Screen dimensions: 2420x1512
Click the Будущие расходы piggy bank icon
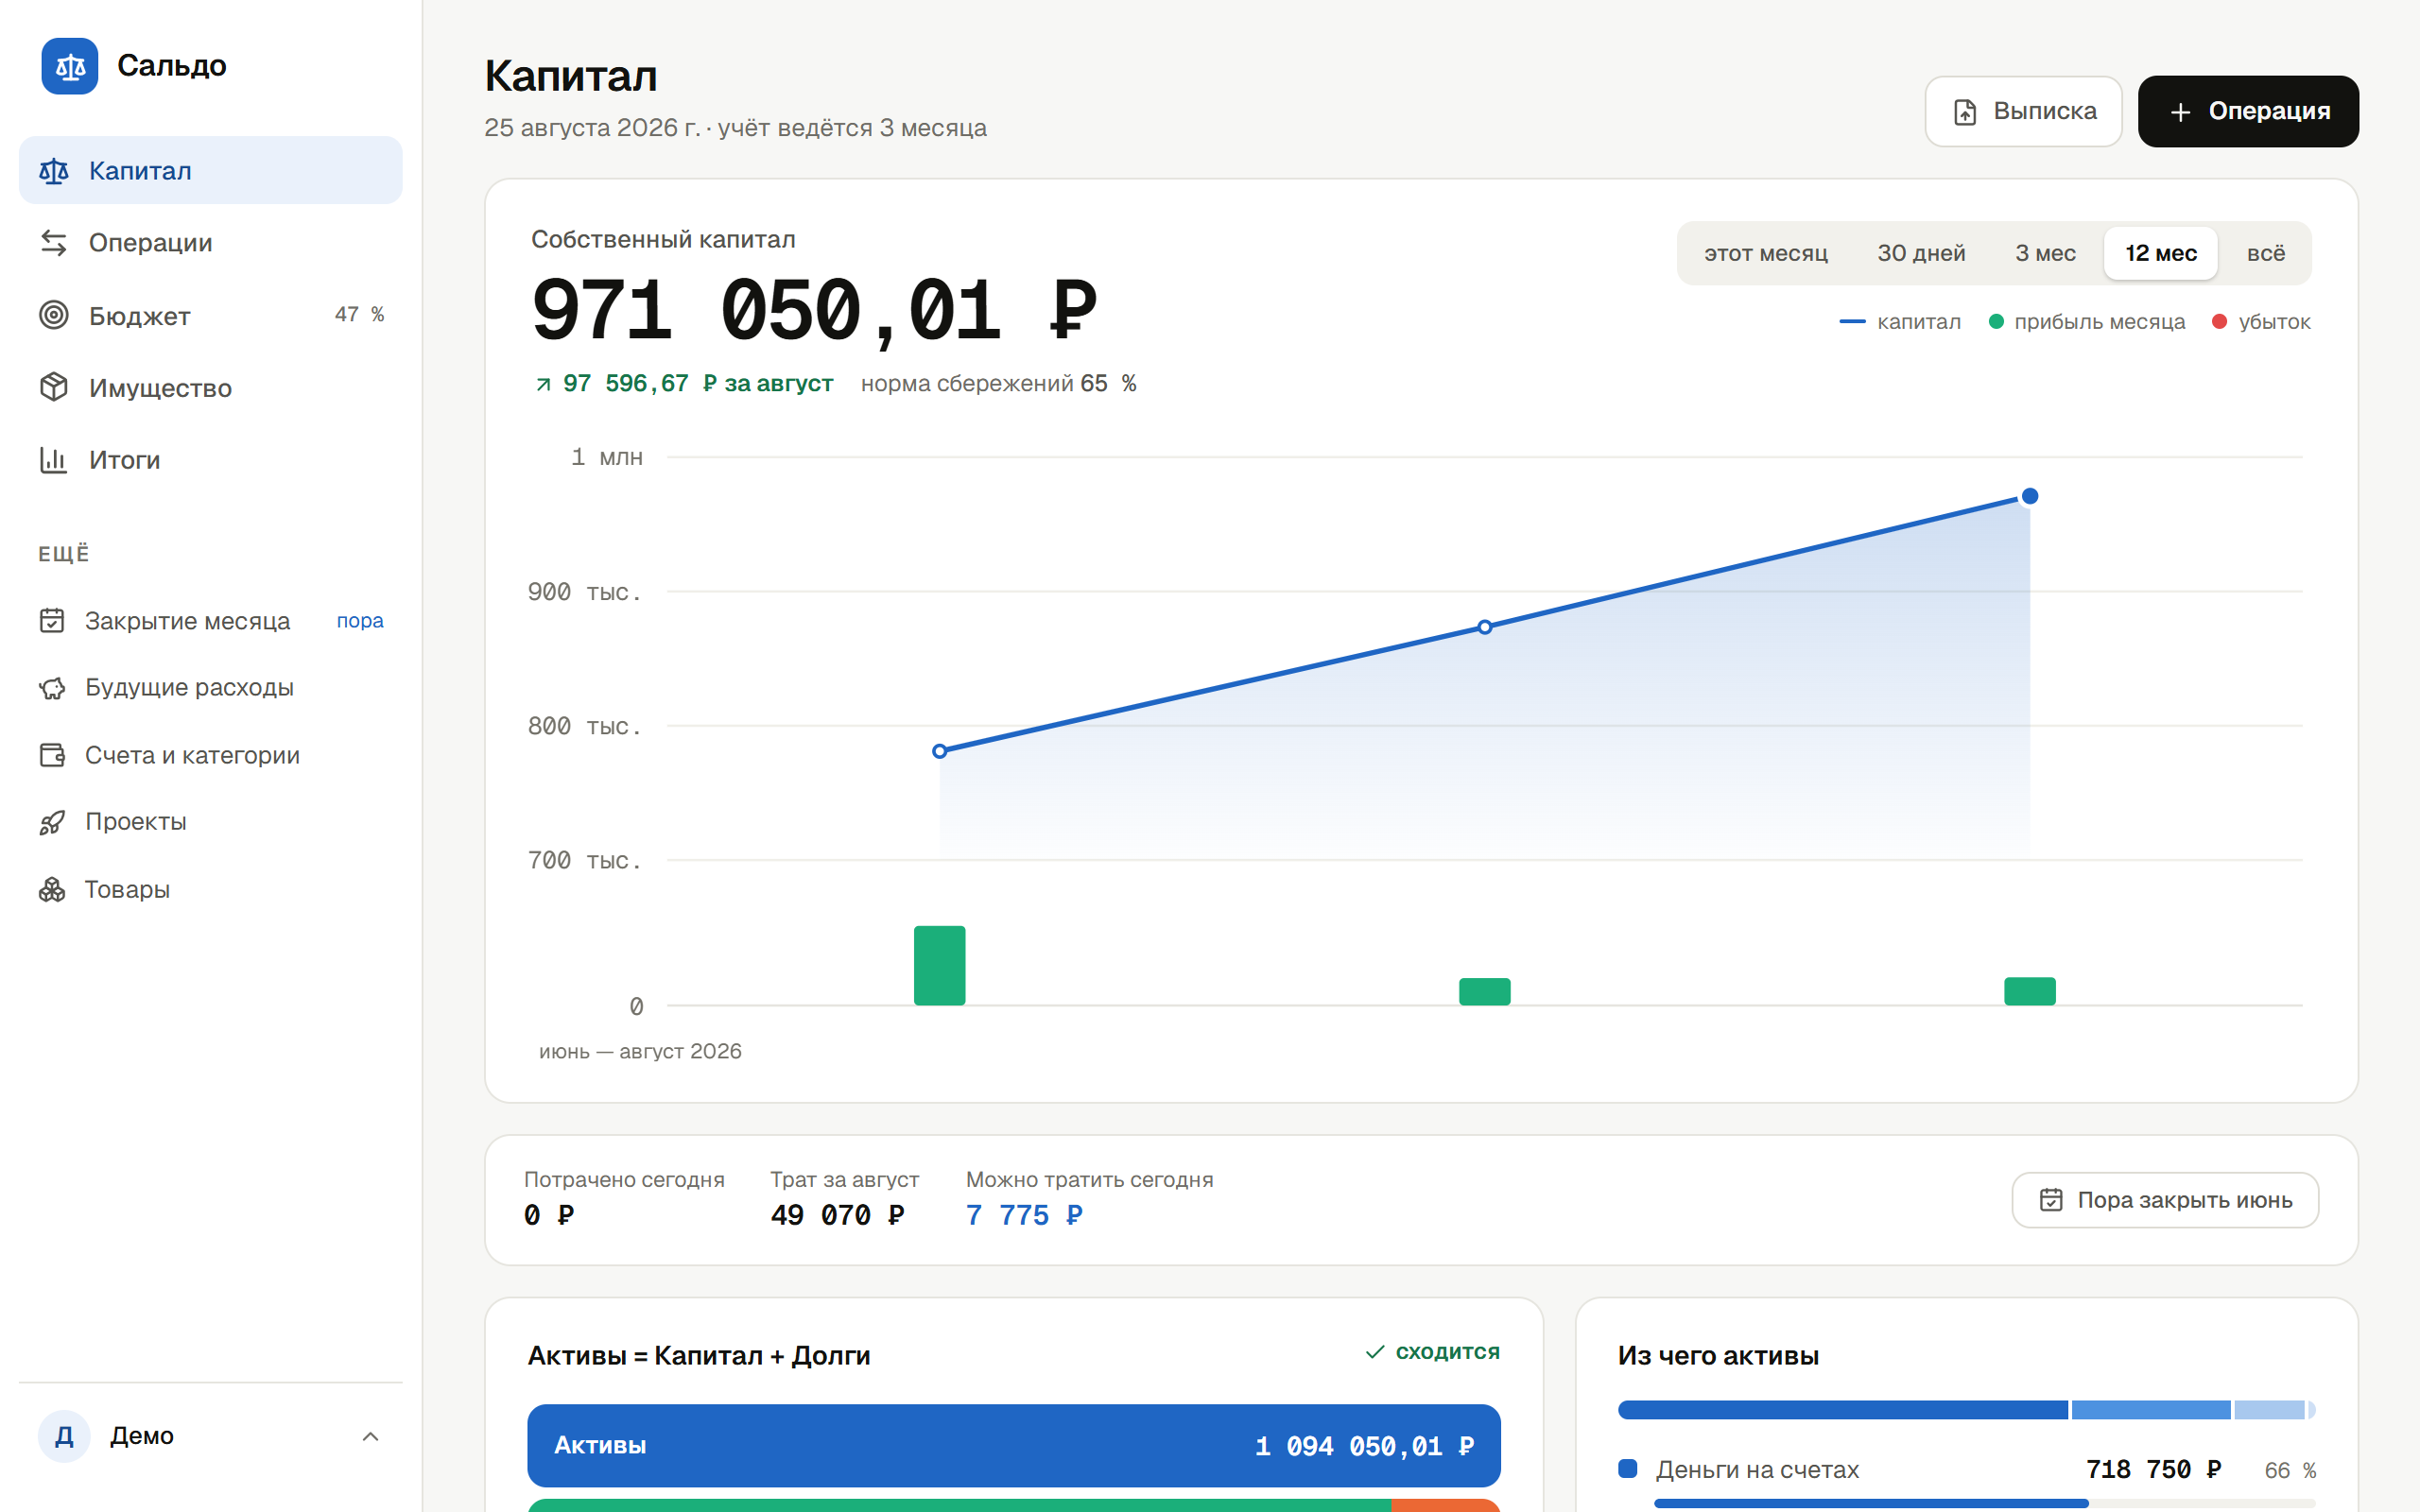tap(52, 688)
